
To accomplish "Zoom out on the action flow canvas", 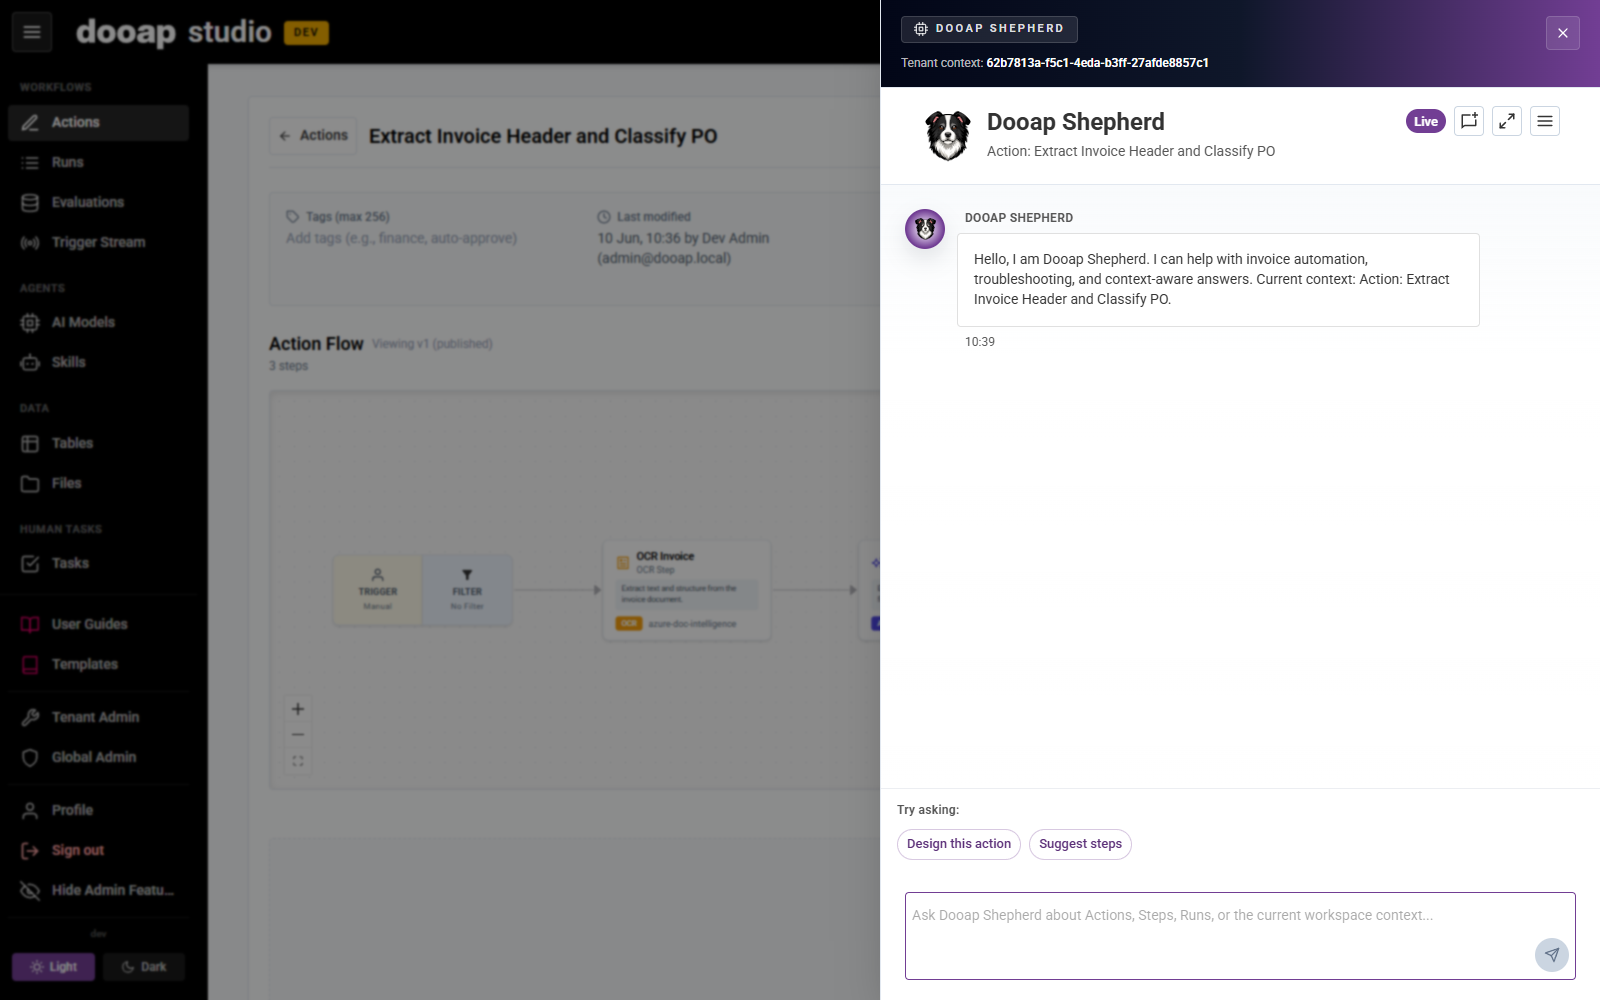I will (298, 735).
